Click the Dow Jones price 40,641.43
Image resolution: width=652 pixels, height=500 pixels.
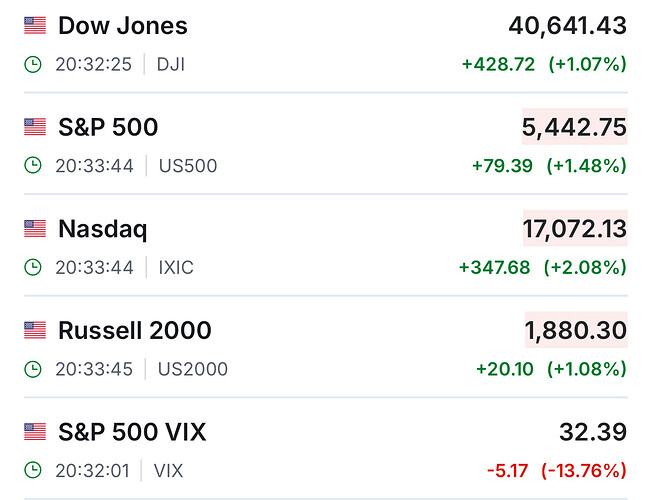click(567, 26)
